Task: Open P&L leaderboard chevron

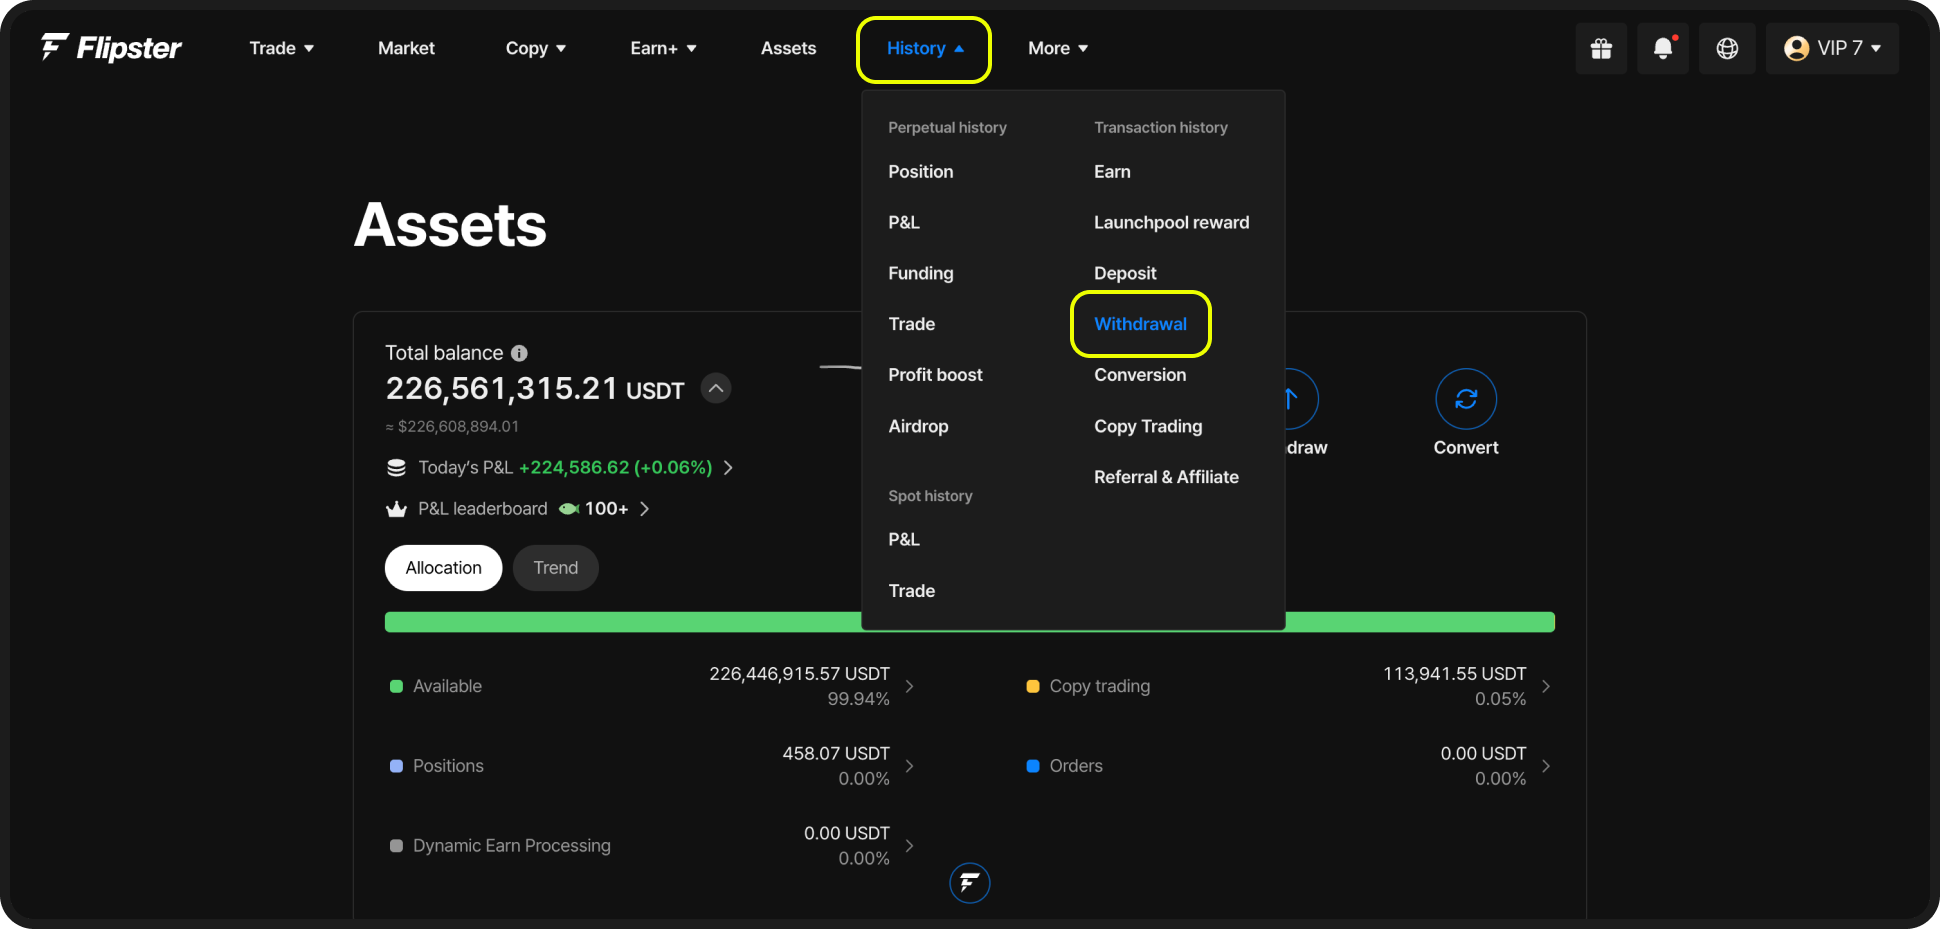Action: point(644,509)
